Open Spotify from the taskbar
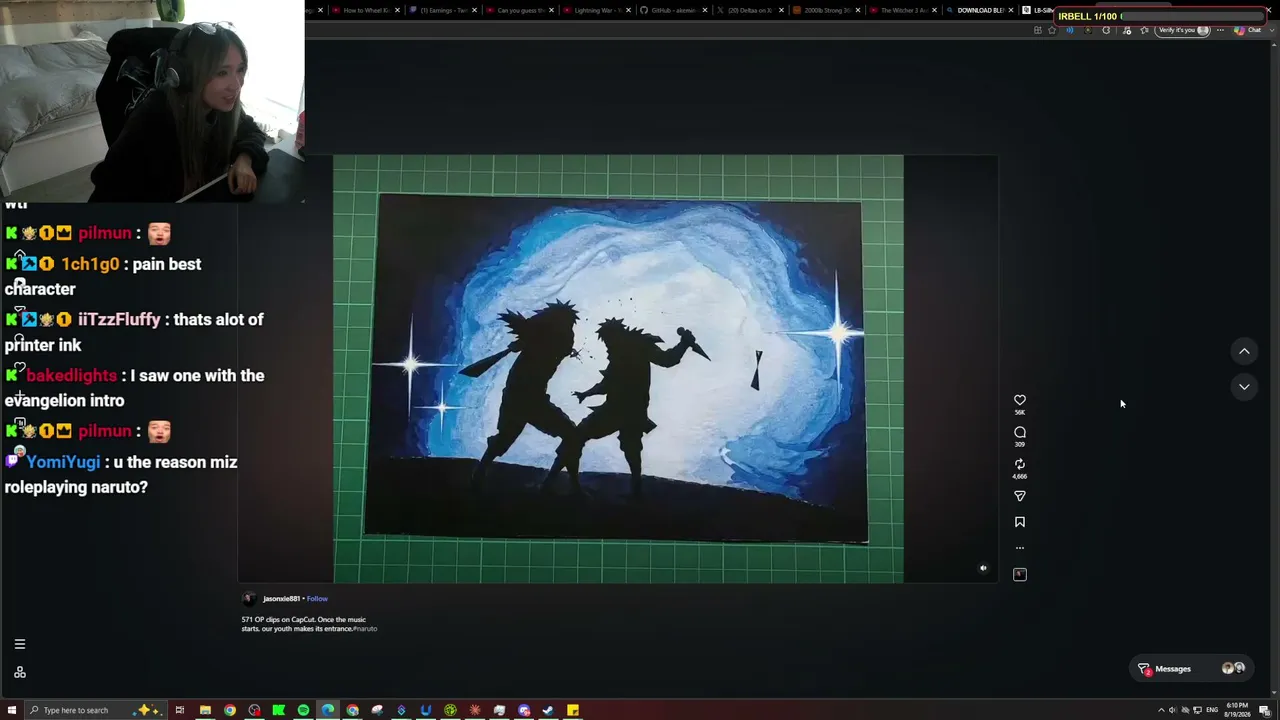This screenshot has height=720, width=1280. pyautogui.click(x=303, y=710)
